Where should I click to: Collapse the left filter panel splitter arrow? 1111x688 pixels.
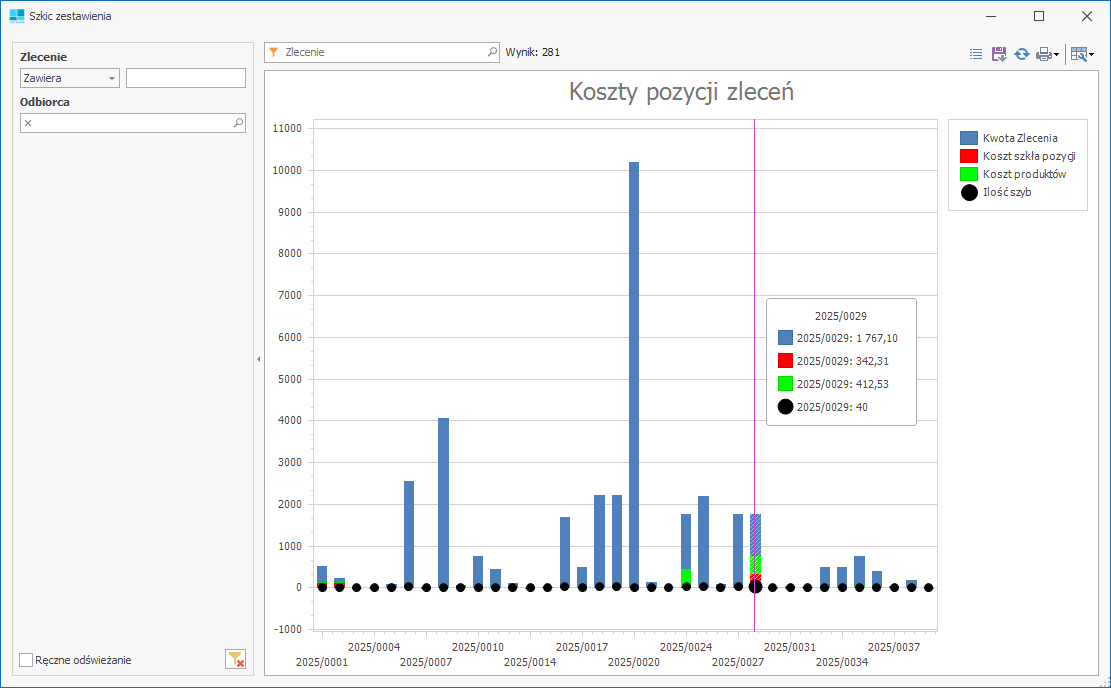coord(258,359)
